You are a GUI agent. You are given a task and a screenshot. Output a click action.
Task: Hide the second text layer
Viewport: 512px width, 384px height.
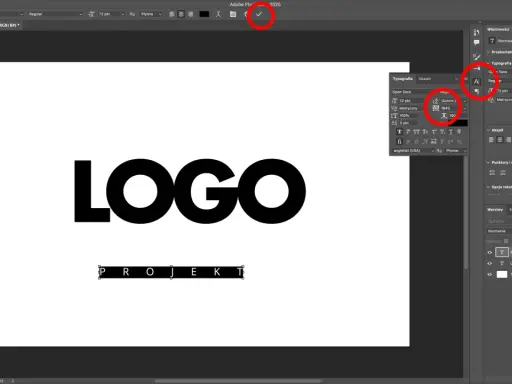[490, 263]
